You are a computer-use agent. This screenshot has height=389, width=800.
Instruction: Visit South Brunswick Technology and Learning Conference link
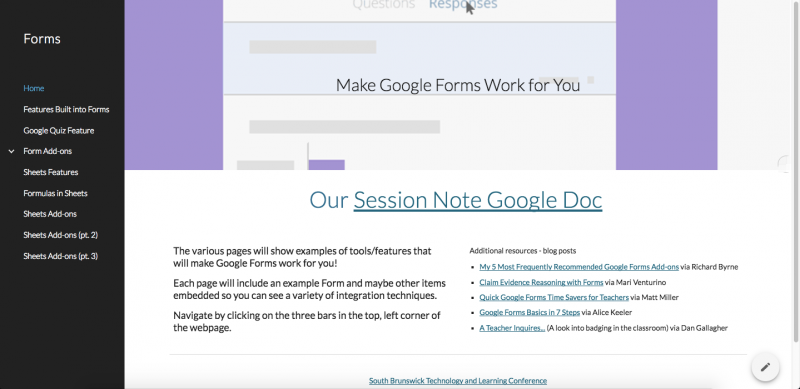click(x=458, y=381)
